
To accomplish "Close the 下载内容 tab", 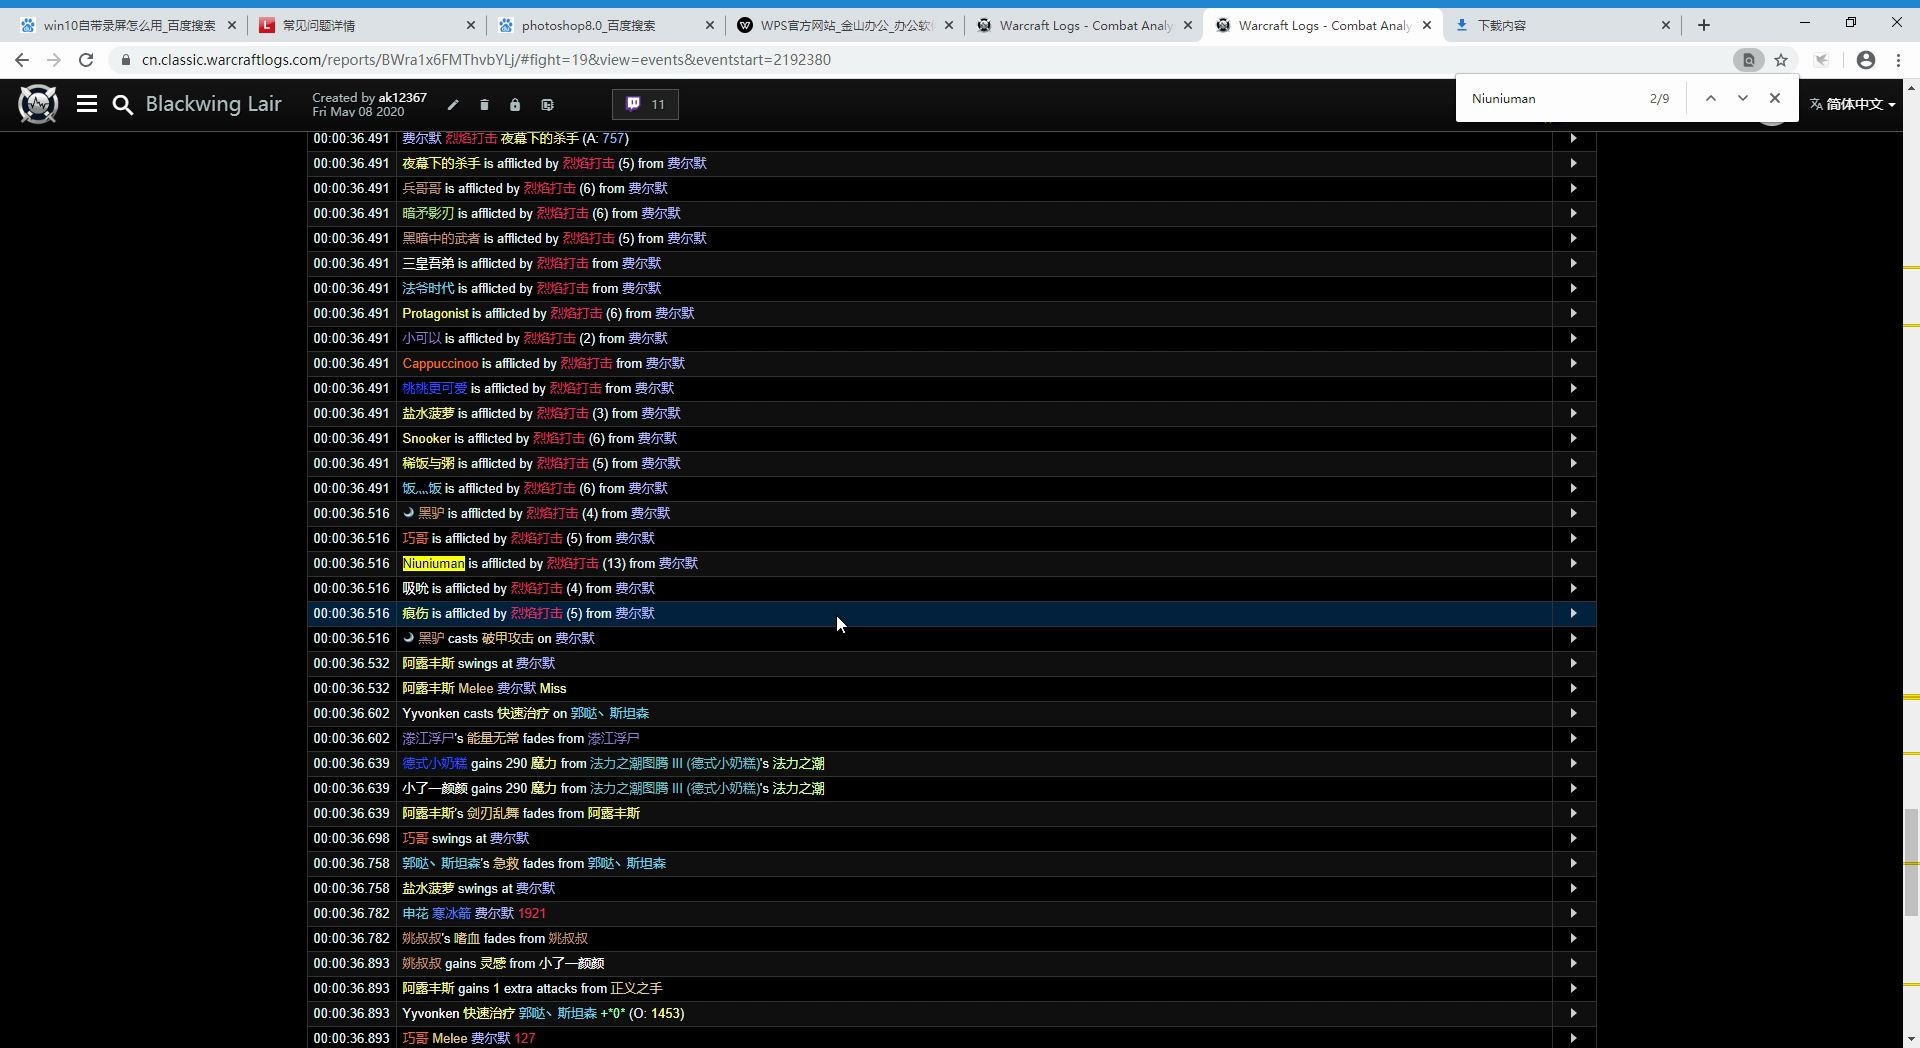I will click(1666, 25).
